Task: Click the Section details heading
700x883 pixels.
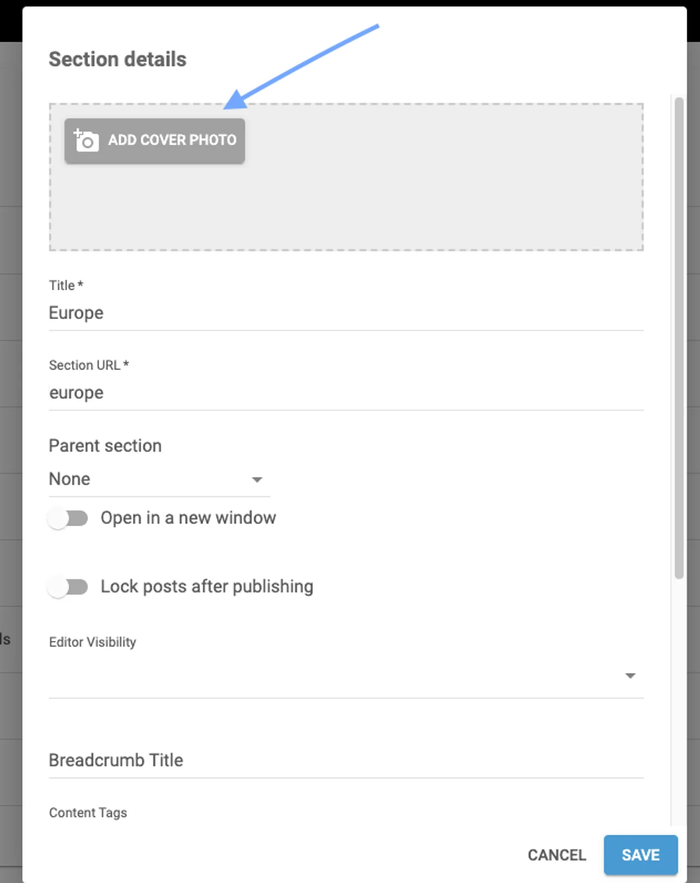Action: pos(117,59)
